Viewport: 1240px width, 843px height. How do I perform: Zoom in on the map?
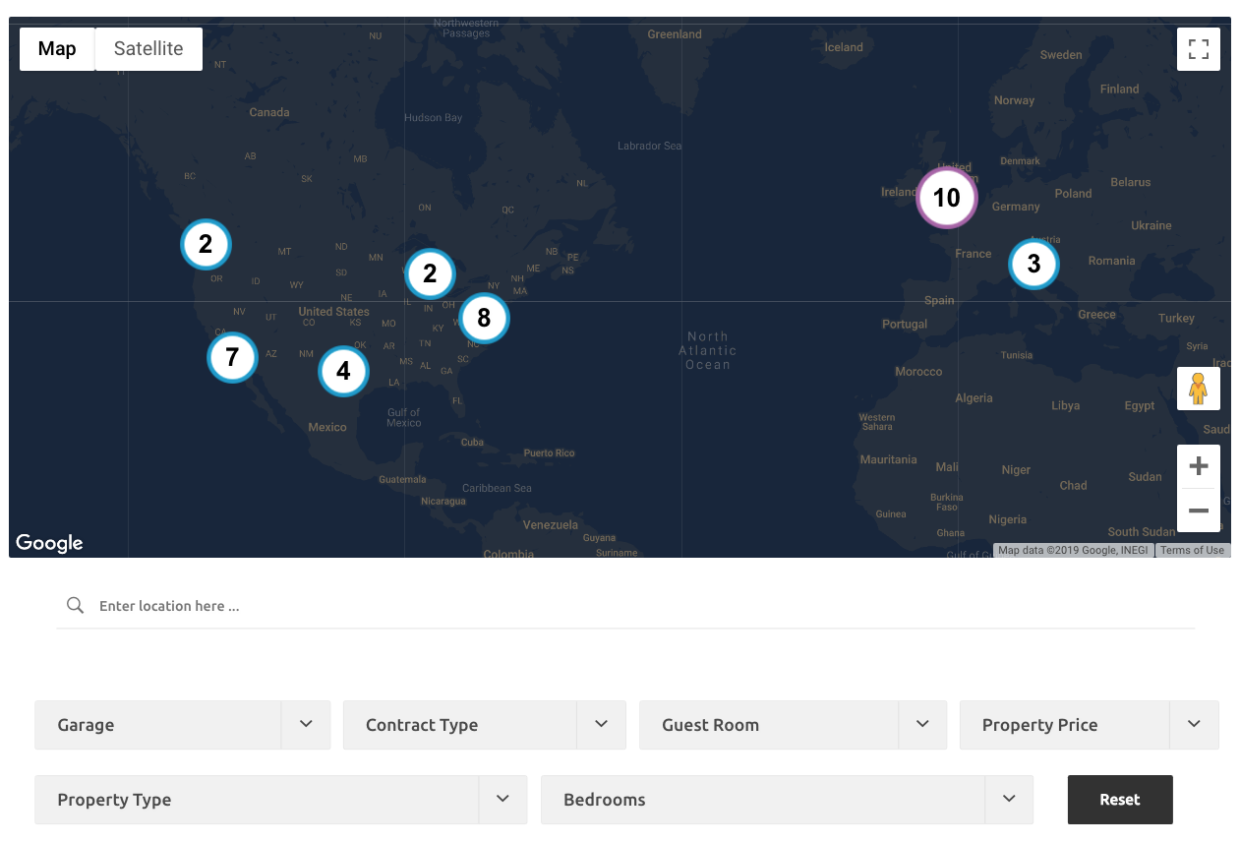tap(1198, 466)
